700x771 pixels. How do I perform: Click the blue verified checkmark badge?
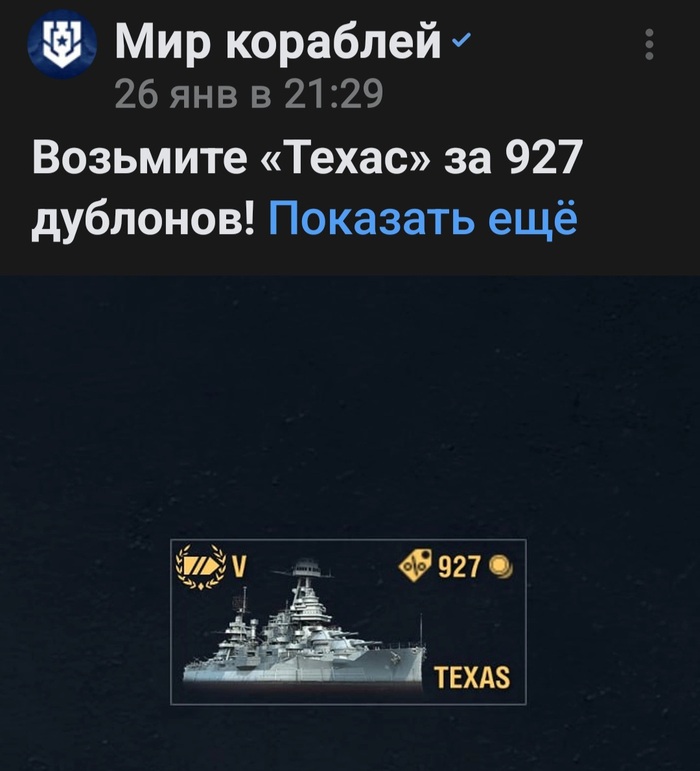(461, 39)
